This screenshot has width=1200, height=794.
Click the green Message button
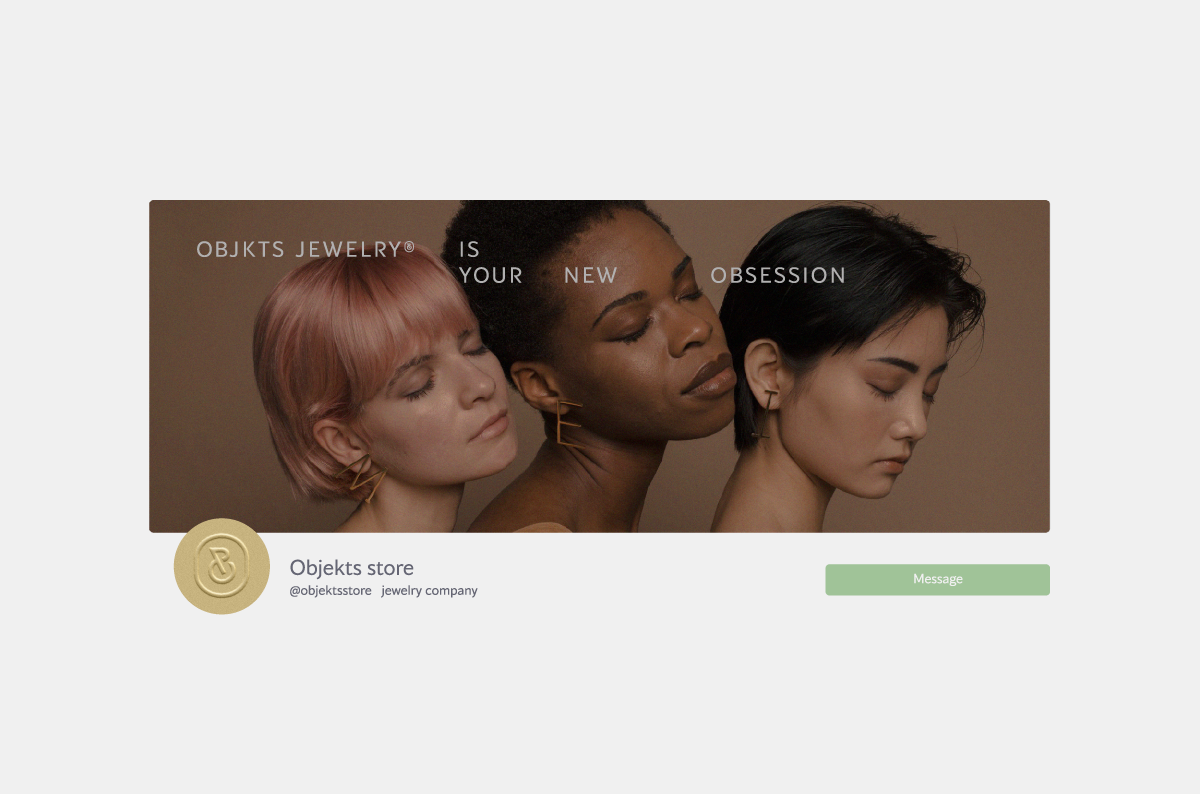click(937, 580)
